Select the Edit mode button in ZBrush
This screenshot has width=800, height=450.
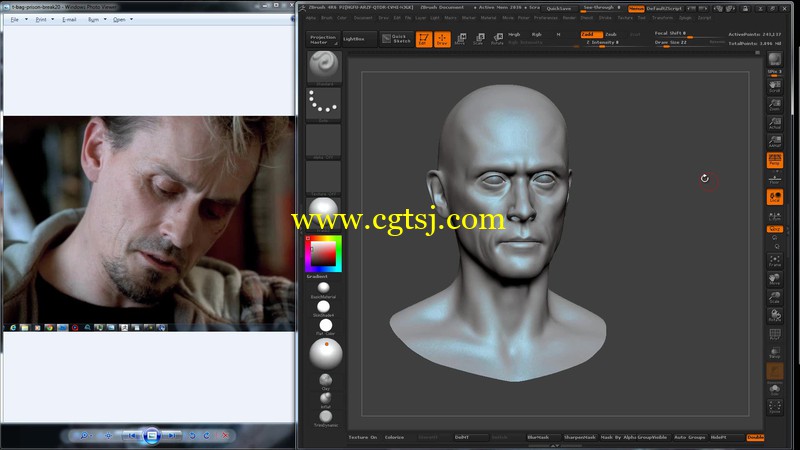pyautogui.click(x=423, y=39)
